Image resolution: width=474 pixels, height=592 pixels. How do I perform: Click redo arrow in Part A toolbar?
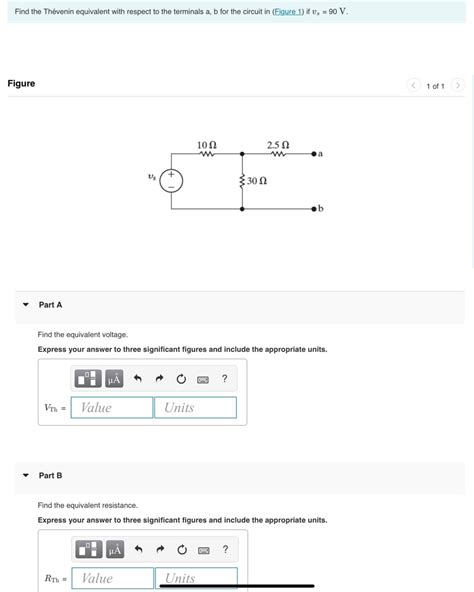click(159, 378)
